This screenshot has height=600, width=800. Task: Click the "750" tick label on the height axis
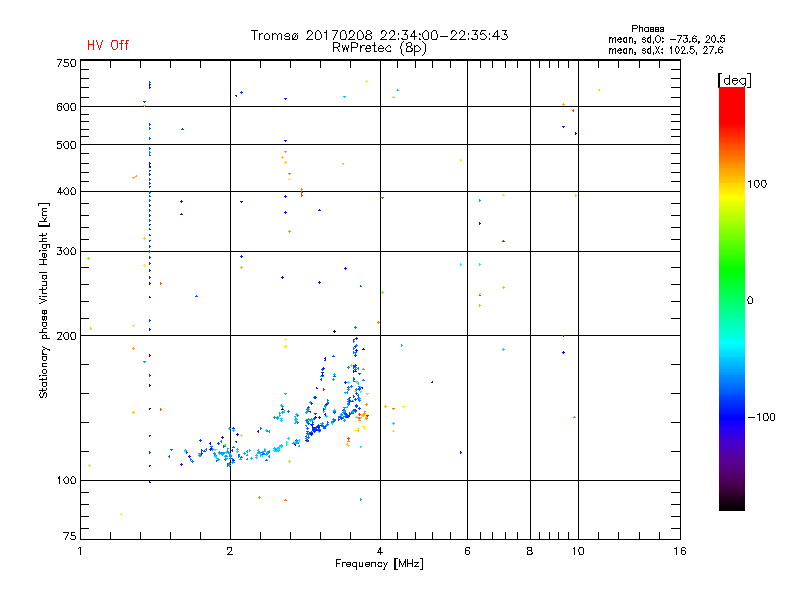click(x=67, y=63)
